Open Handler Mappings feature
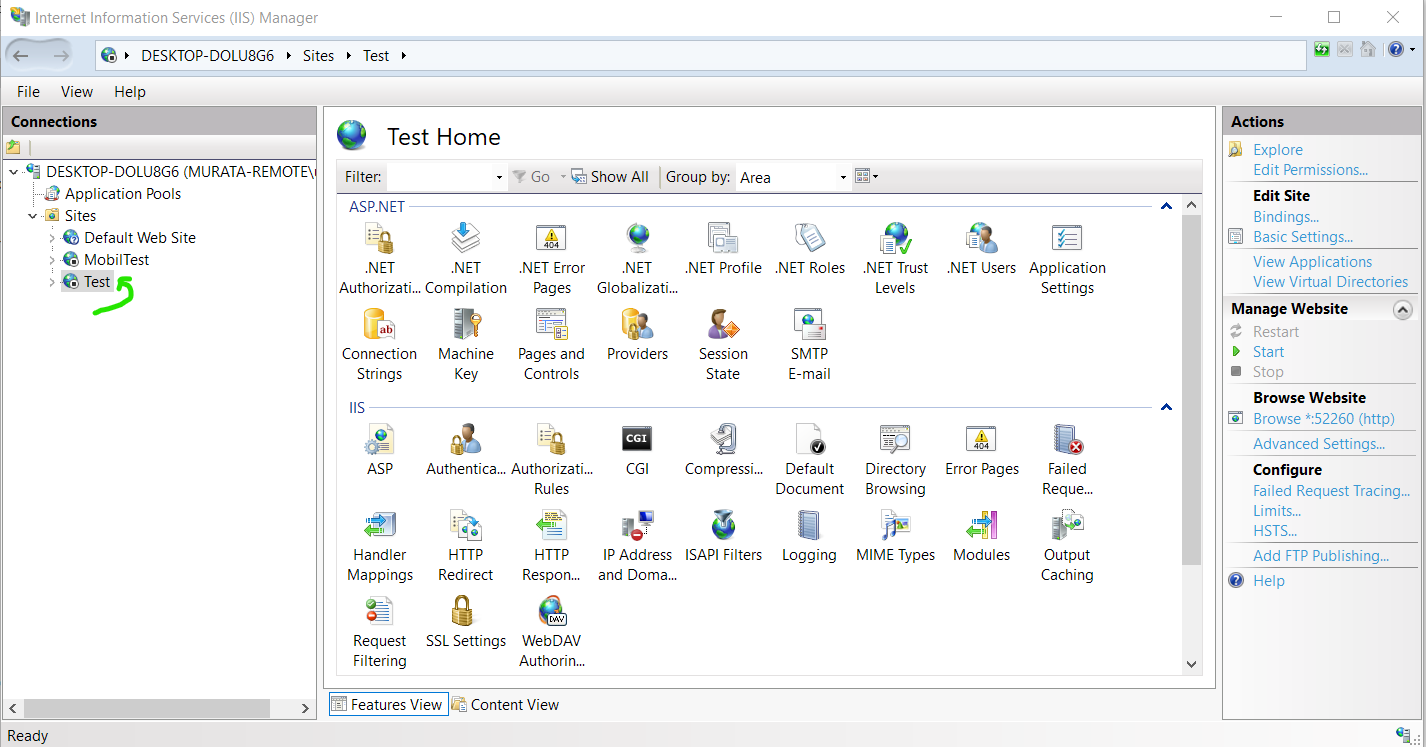Image resolution: width=1426 pixels, height=747 pixels. tap(380, 546)
